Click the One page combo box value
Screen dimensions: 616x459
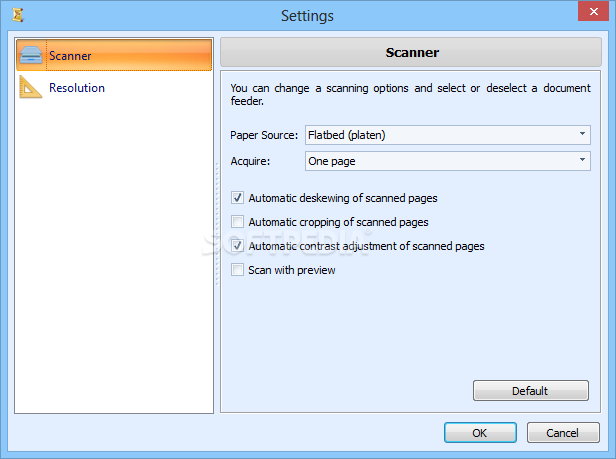tap(332, 161)
